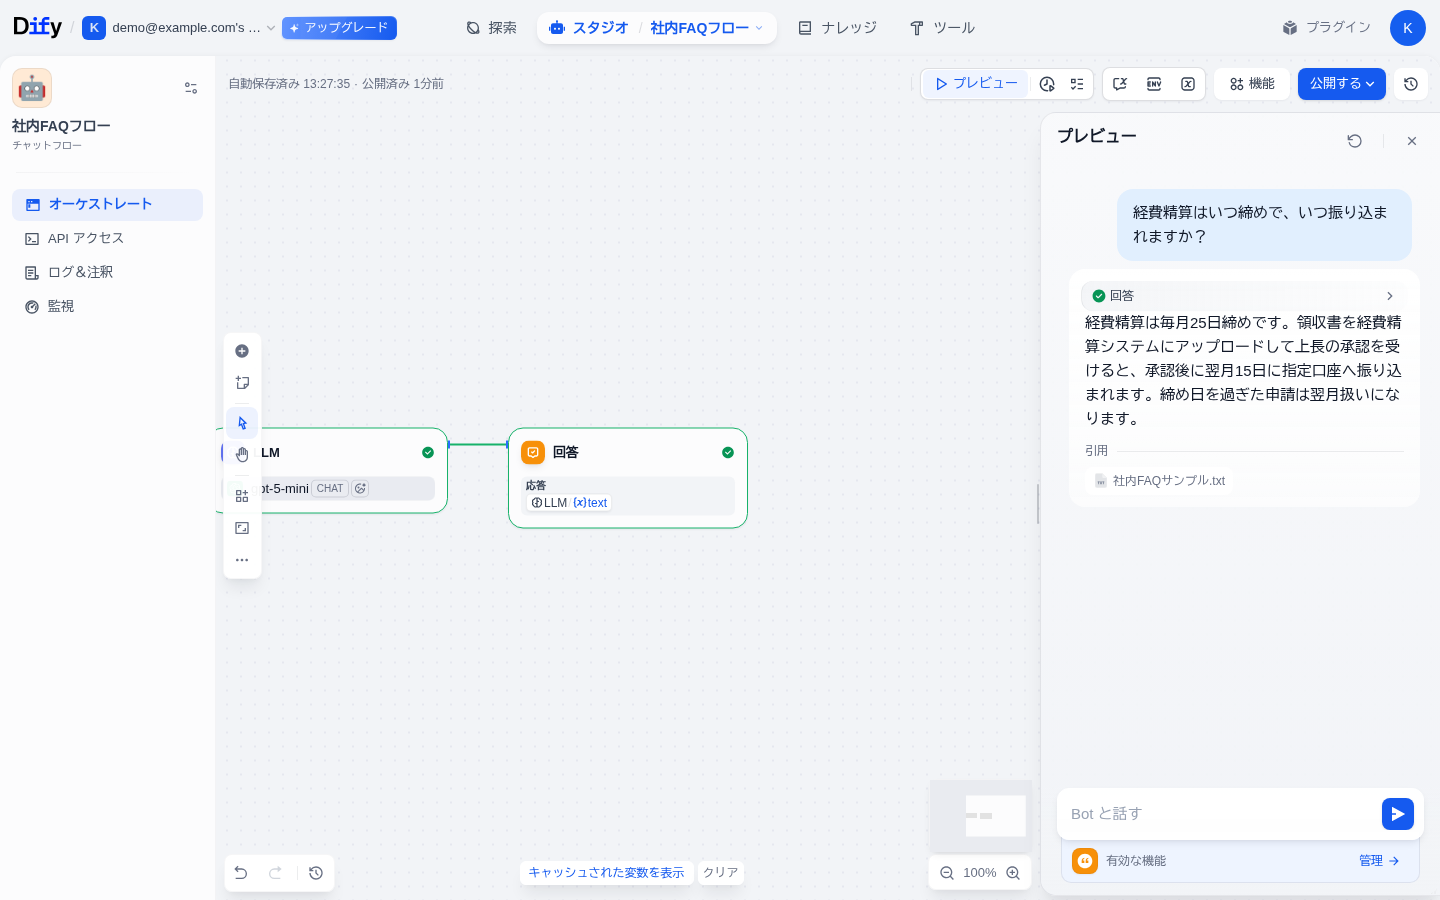The image size is (1440, 900).
Task: Add a note with the sticky note tool
Action: click(242, 383)
